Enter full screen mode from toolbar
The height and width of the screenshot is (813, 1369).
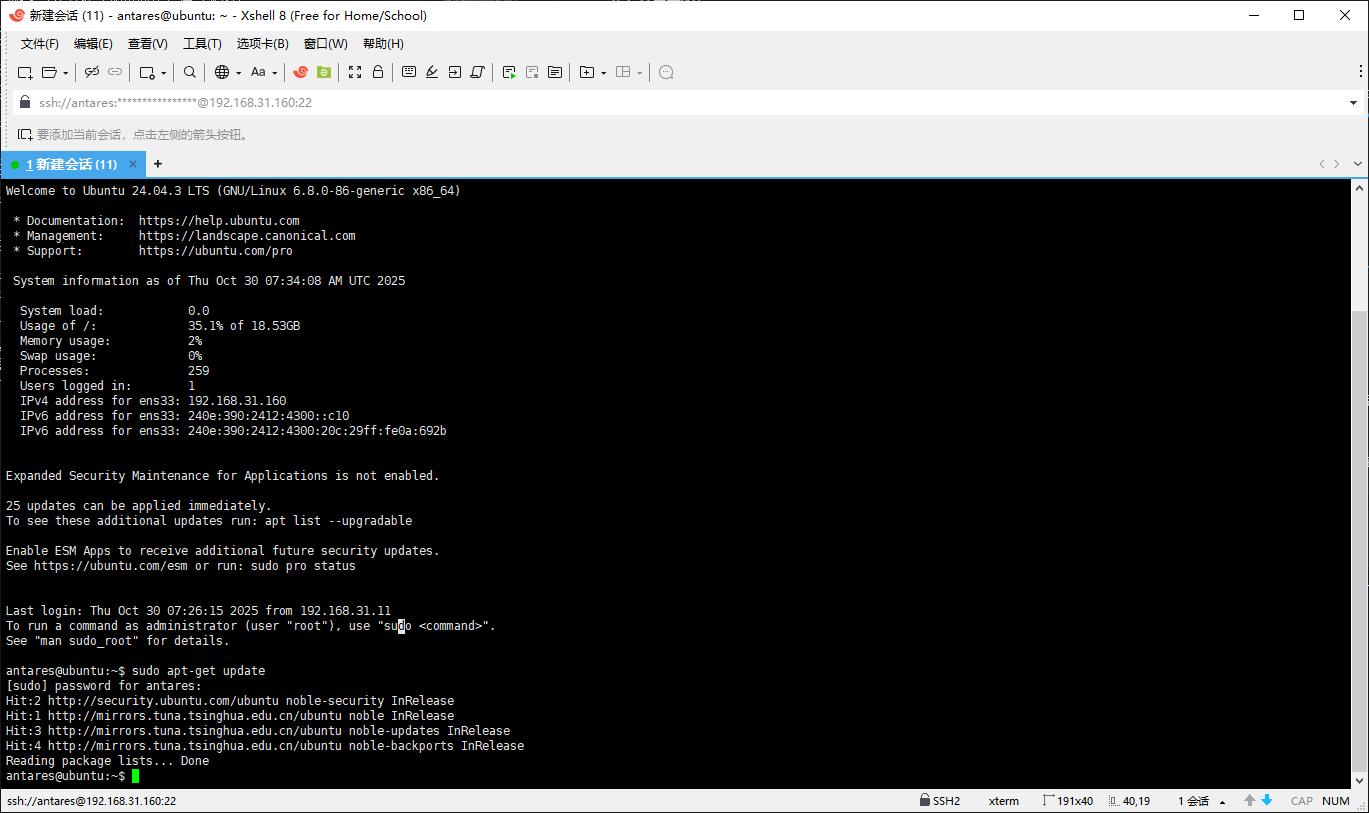pos(355,72)
